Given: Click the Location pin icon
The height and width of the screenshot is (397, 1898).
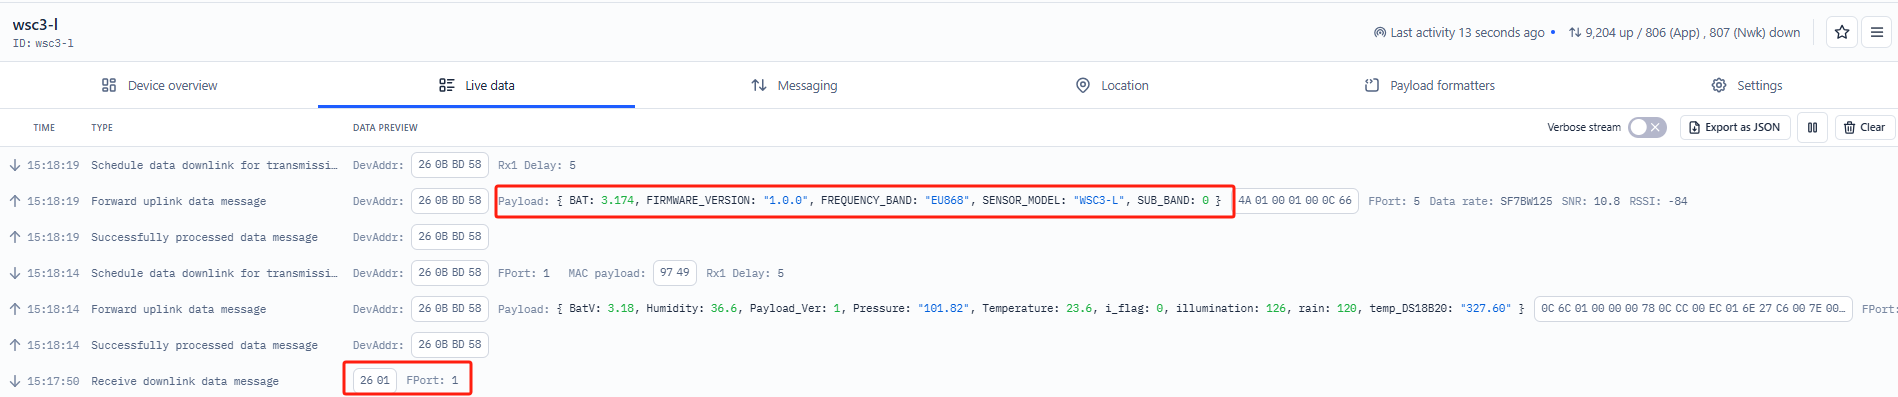Looking at the screenshot, I should [1082, 85].
